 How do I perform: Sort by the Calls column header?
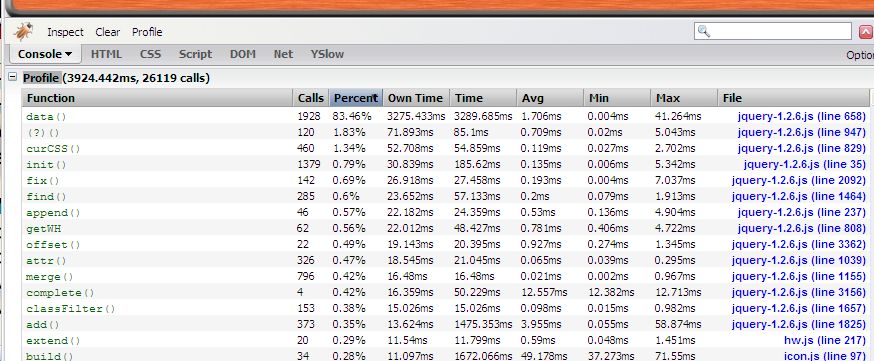pyautogui.click(x=310, y=98)
